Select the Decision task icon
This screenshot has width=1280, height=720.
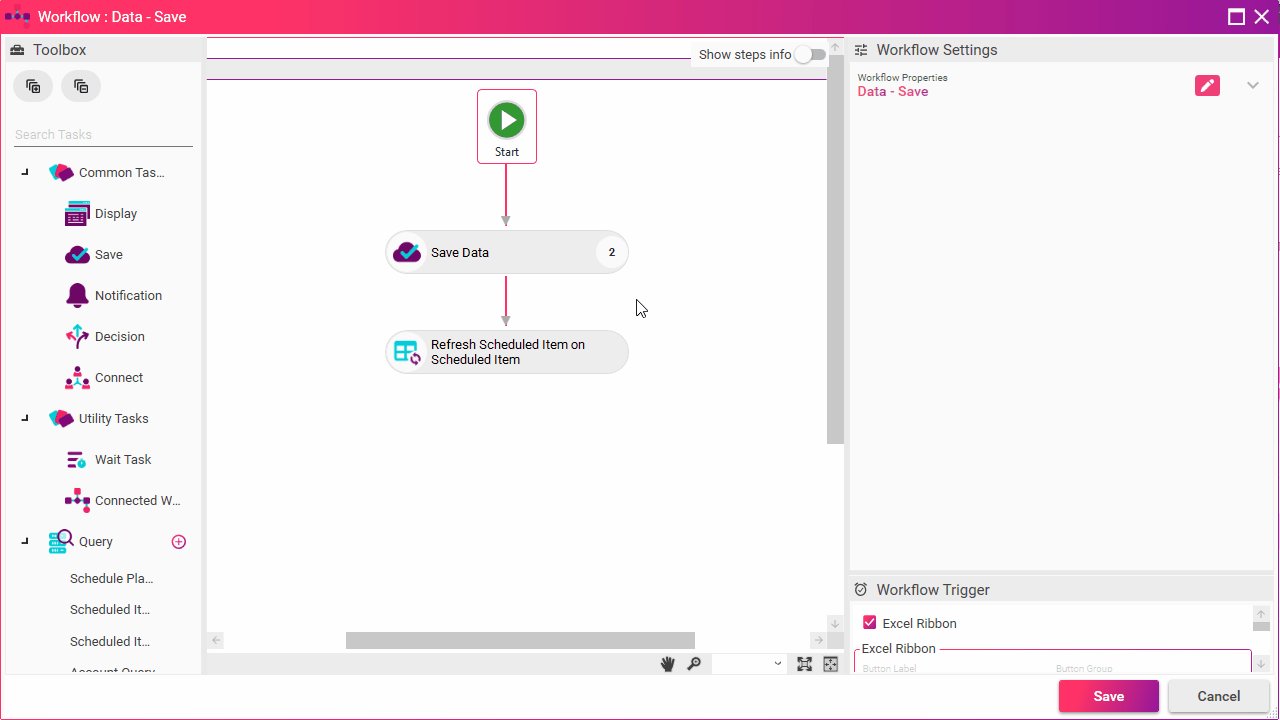[x=77, y=337]
